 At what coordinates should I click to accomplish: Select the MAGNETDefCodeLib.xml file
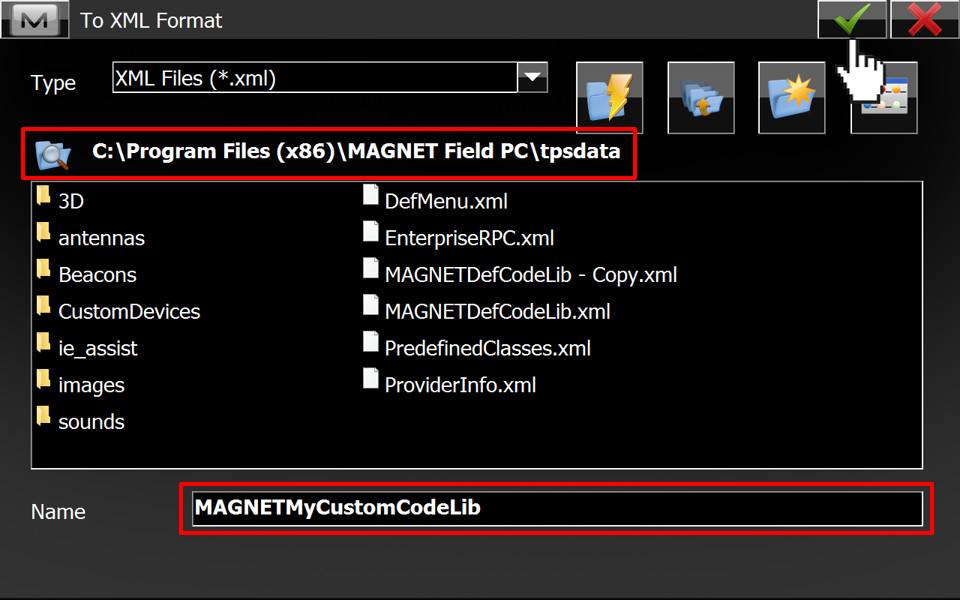coord(497,311)
